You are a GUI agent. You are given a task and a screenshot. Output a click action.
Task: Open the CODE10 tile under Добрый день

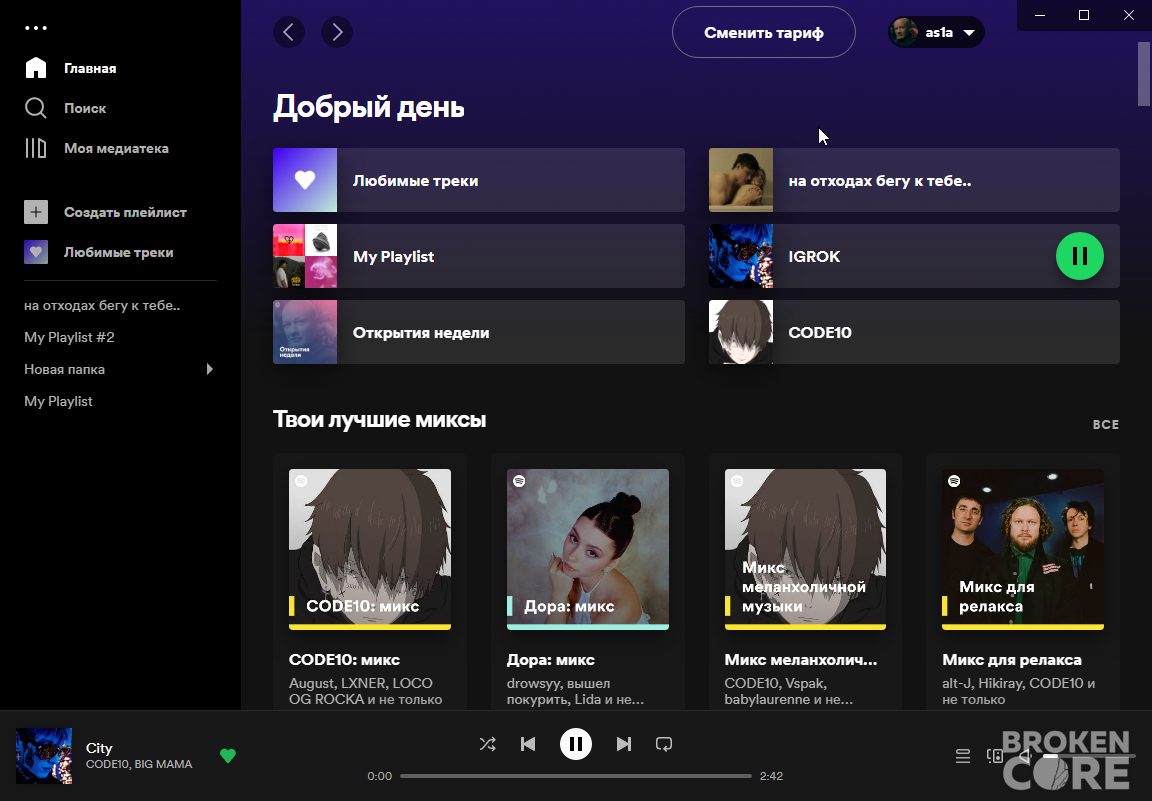914,332
